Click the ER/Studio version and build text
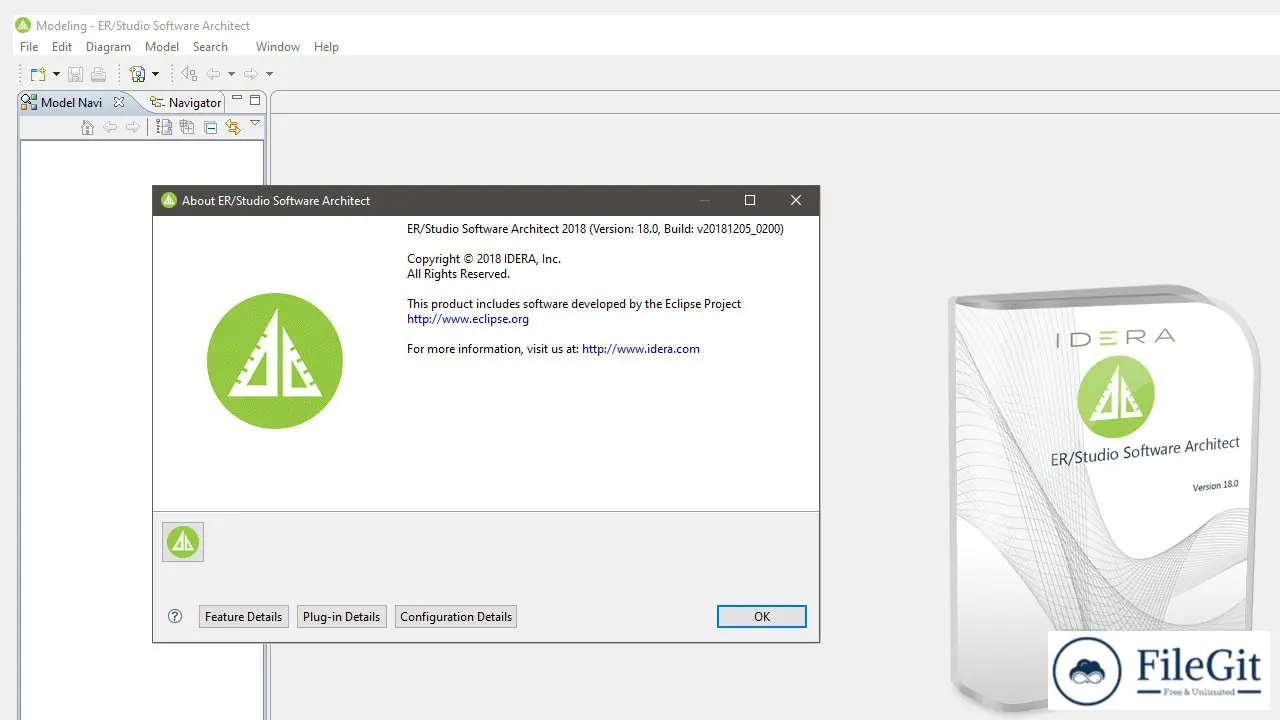1280x720 pixels. click(x=595, y=229)
